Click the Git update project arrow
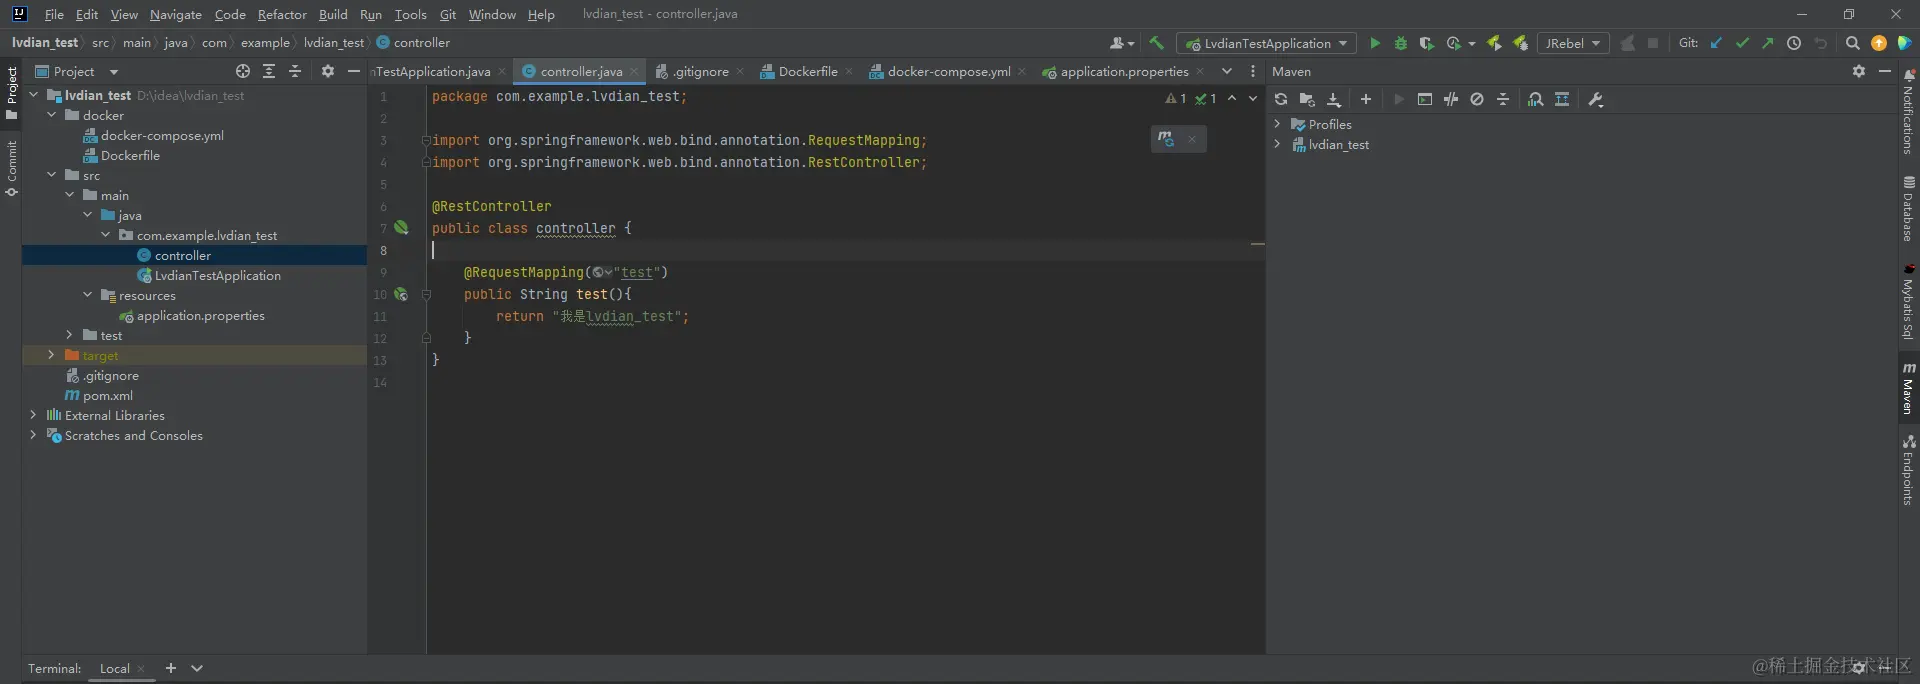Viewport: 1920px width, 684px height. (1717, 43)
